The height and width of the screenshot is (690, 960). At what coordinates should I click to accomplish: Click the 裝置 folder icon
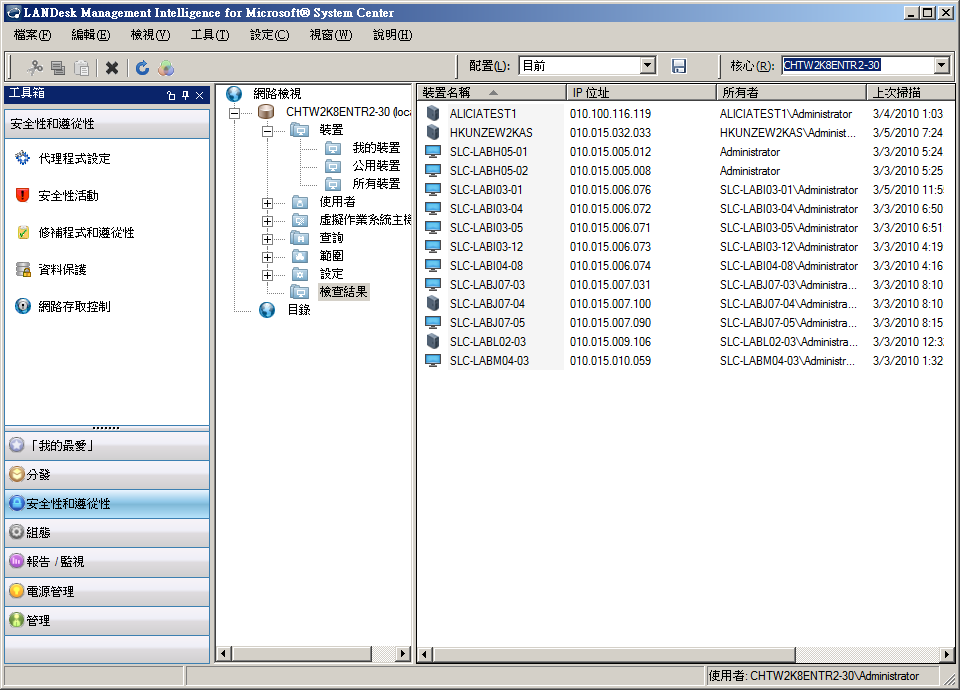pyautogui.click(x=299, y=130)
